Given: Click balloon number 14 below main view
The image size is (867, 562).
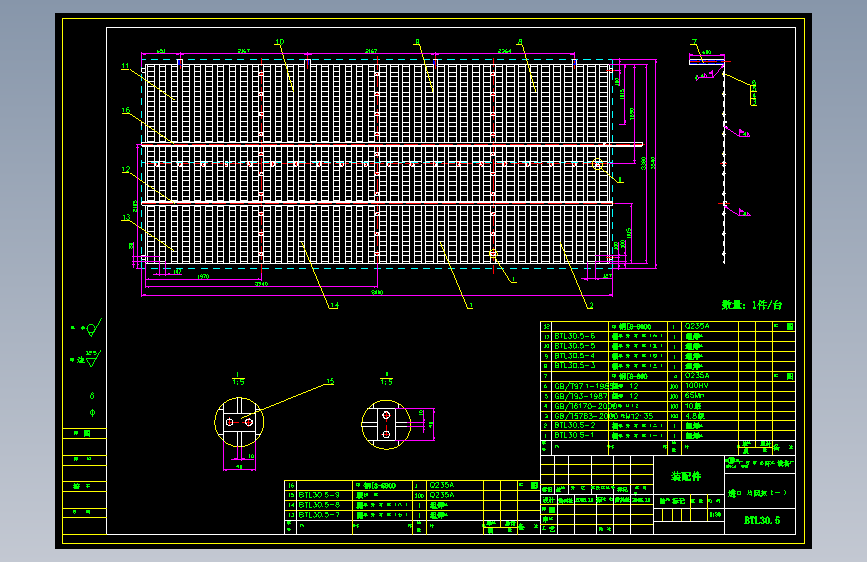Looking at the screenshot, I should 334,305.
